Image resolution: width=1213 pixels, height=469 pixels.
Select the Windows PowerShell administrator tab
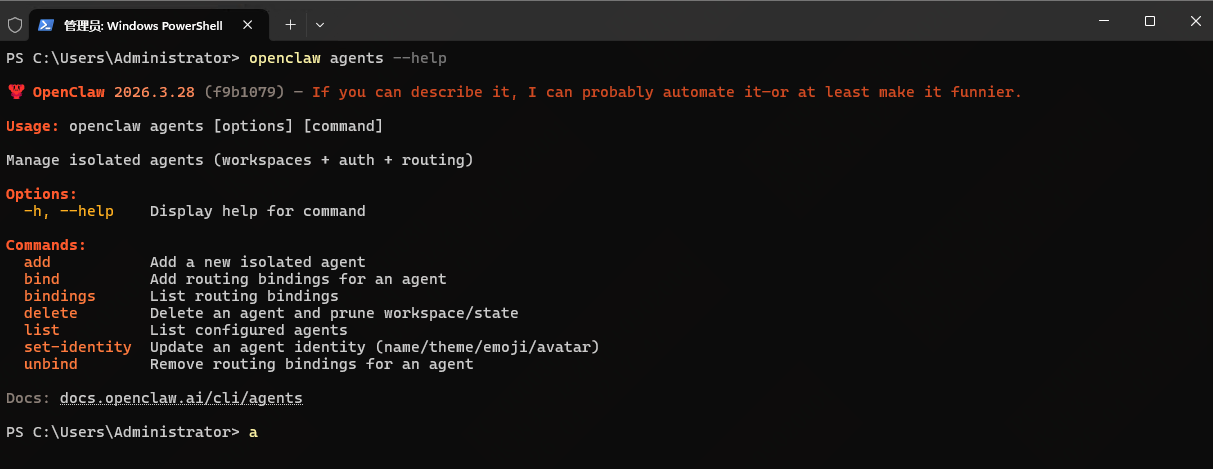[x=150, y=24]
